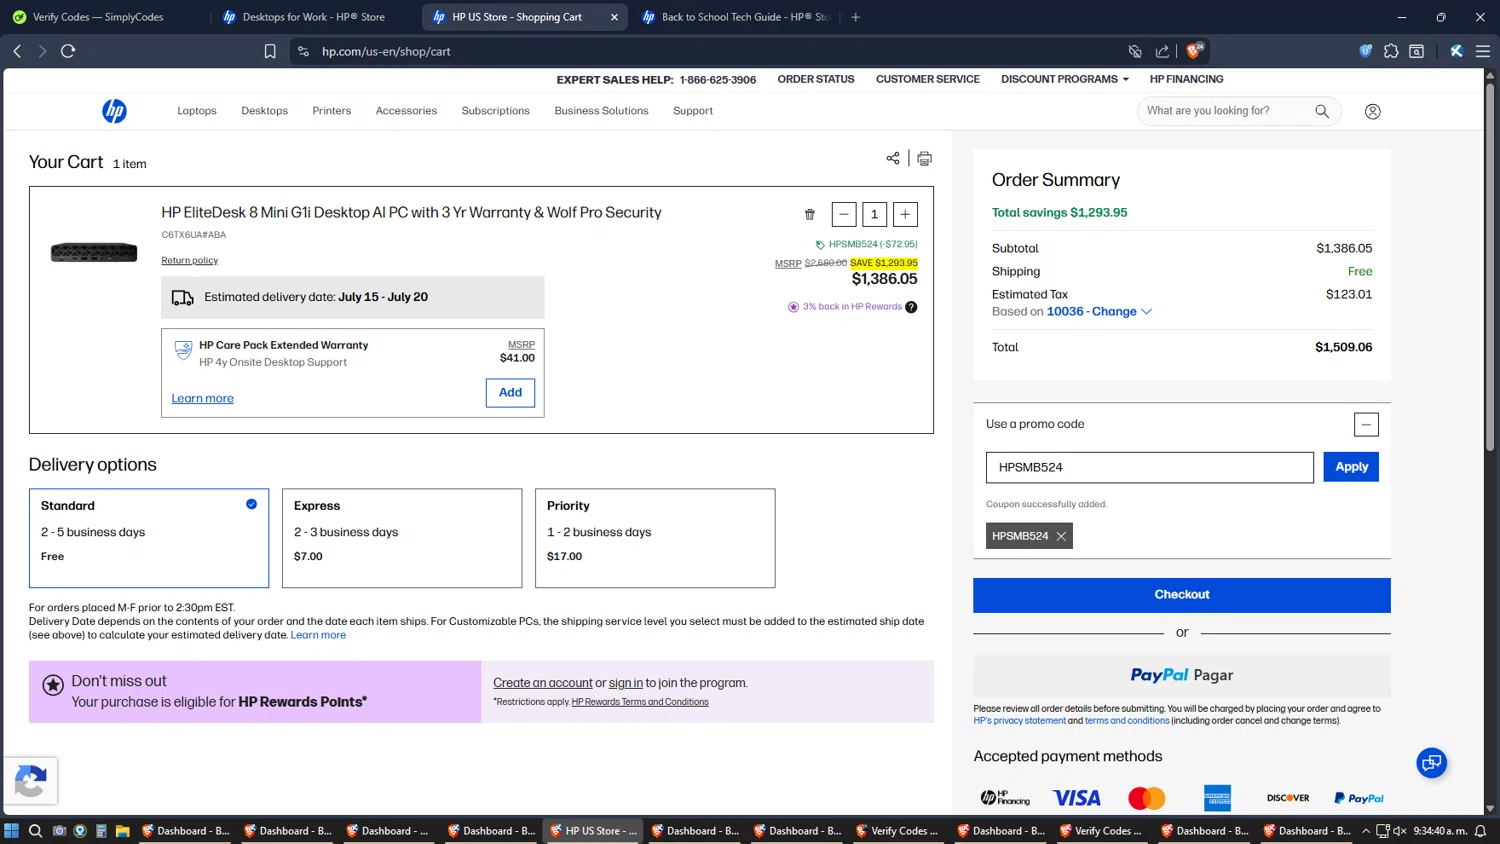Open the taskbar search icon

pos(35,831)
